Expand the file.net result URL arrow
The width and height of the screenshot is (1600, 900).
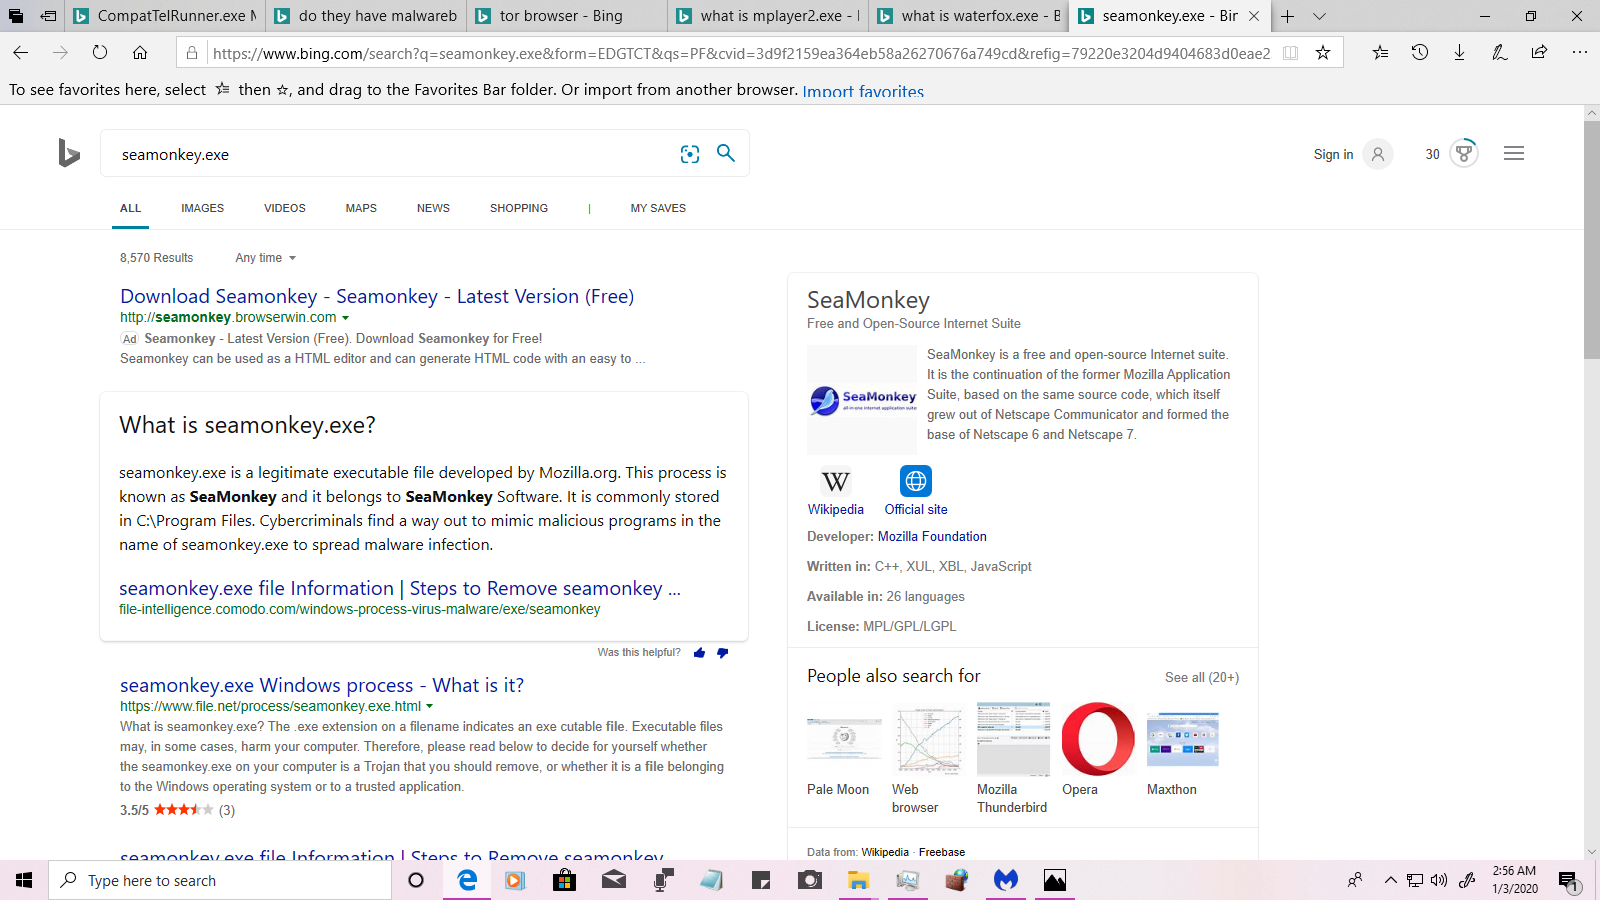(430, 707)
